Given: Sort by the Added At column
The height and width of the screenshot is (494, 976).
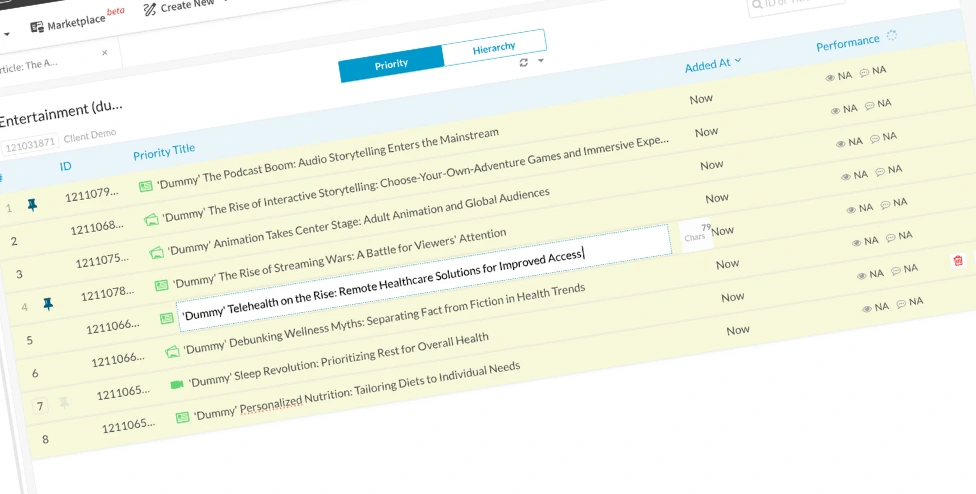Looking at the screenshot, I should click(712, 64).
